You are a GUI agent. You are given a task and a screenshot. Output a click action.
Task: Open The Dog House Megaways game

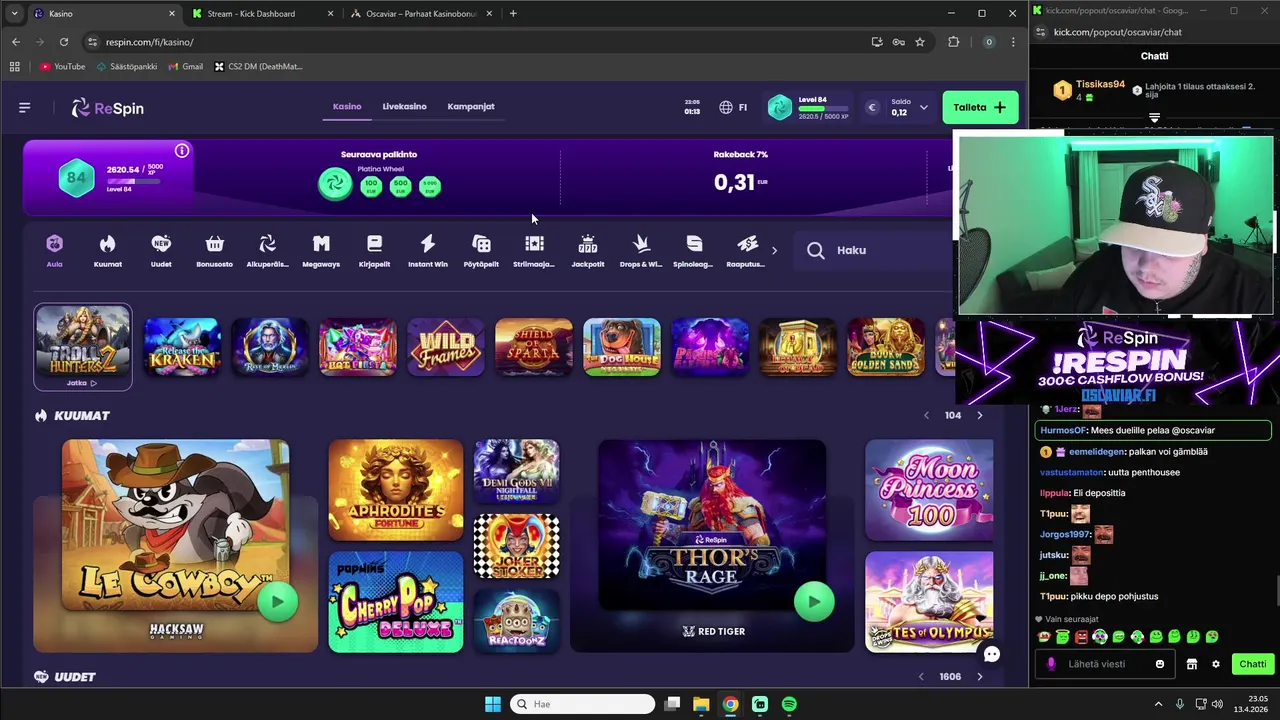pyautogui.click(x=622, y=347)
